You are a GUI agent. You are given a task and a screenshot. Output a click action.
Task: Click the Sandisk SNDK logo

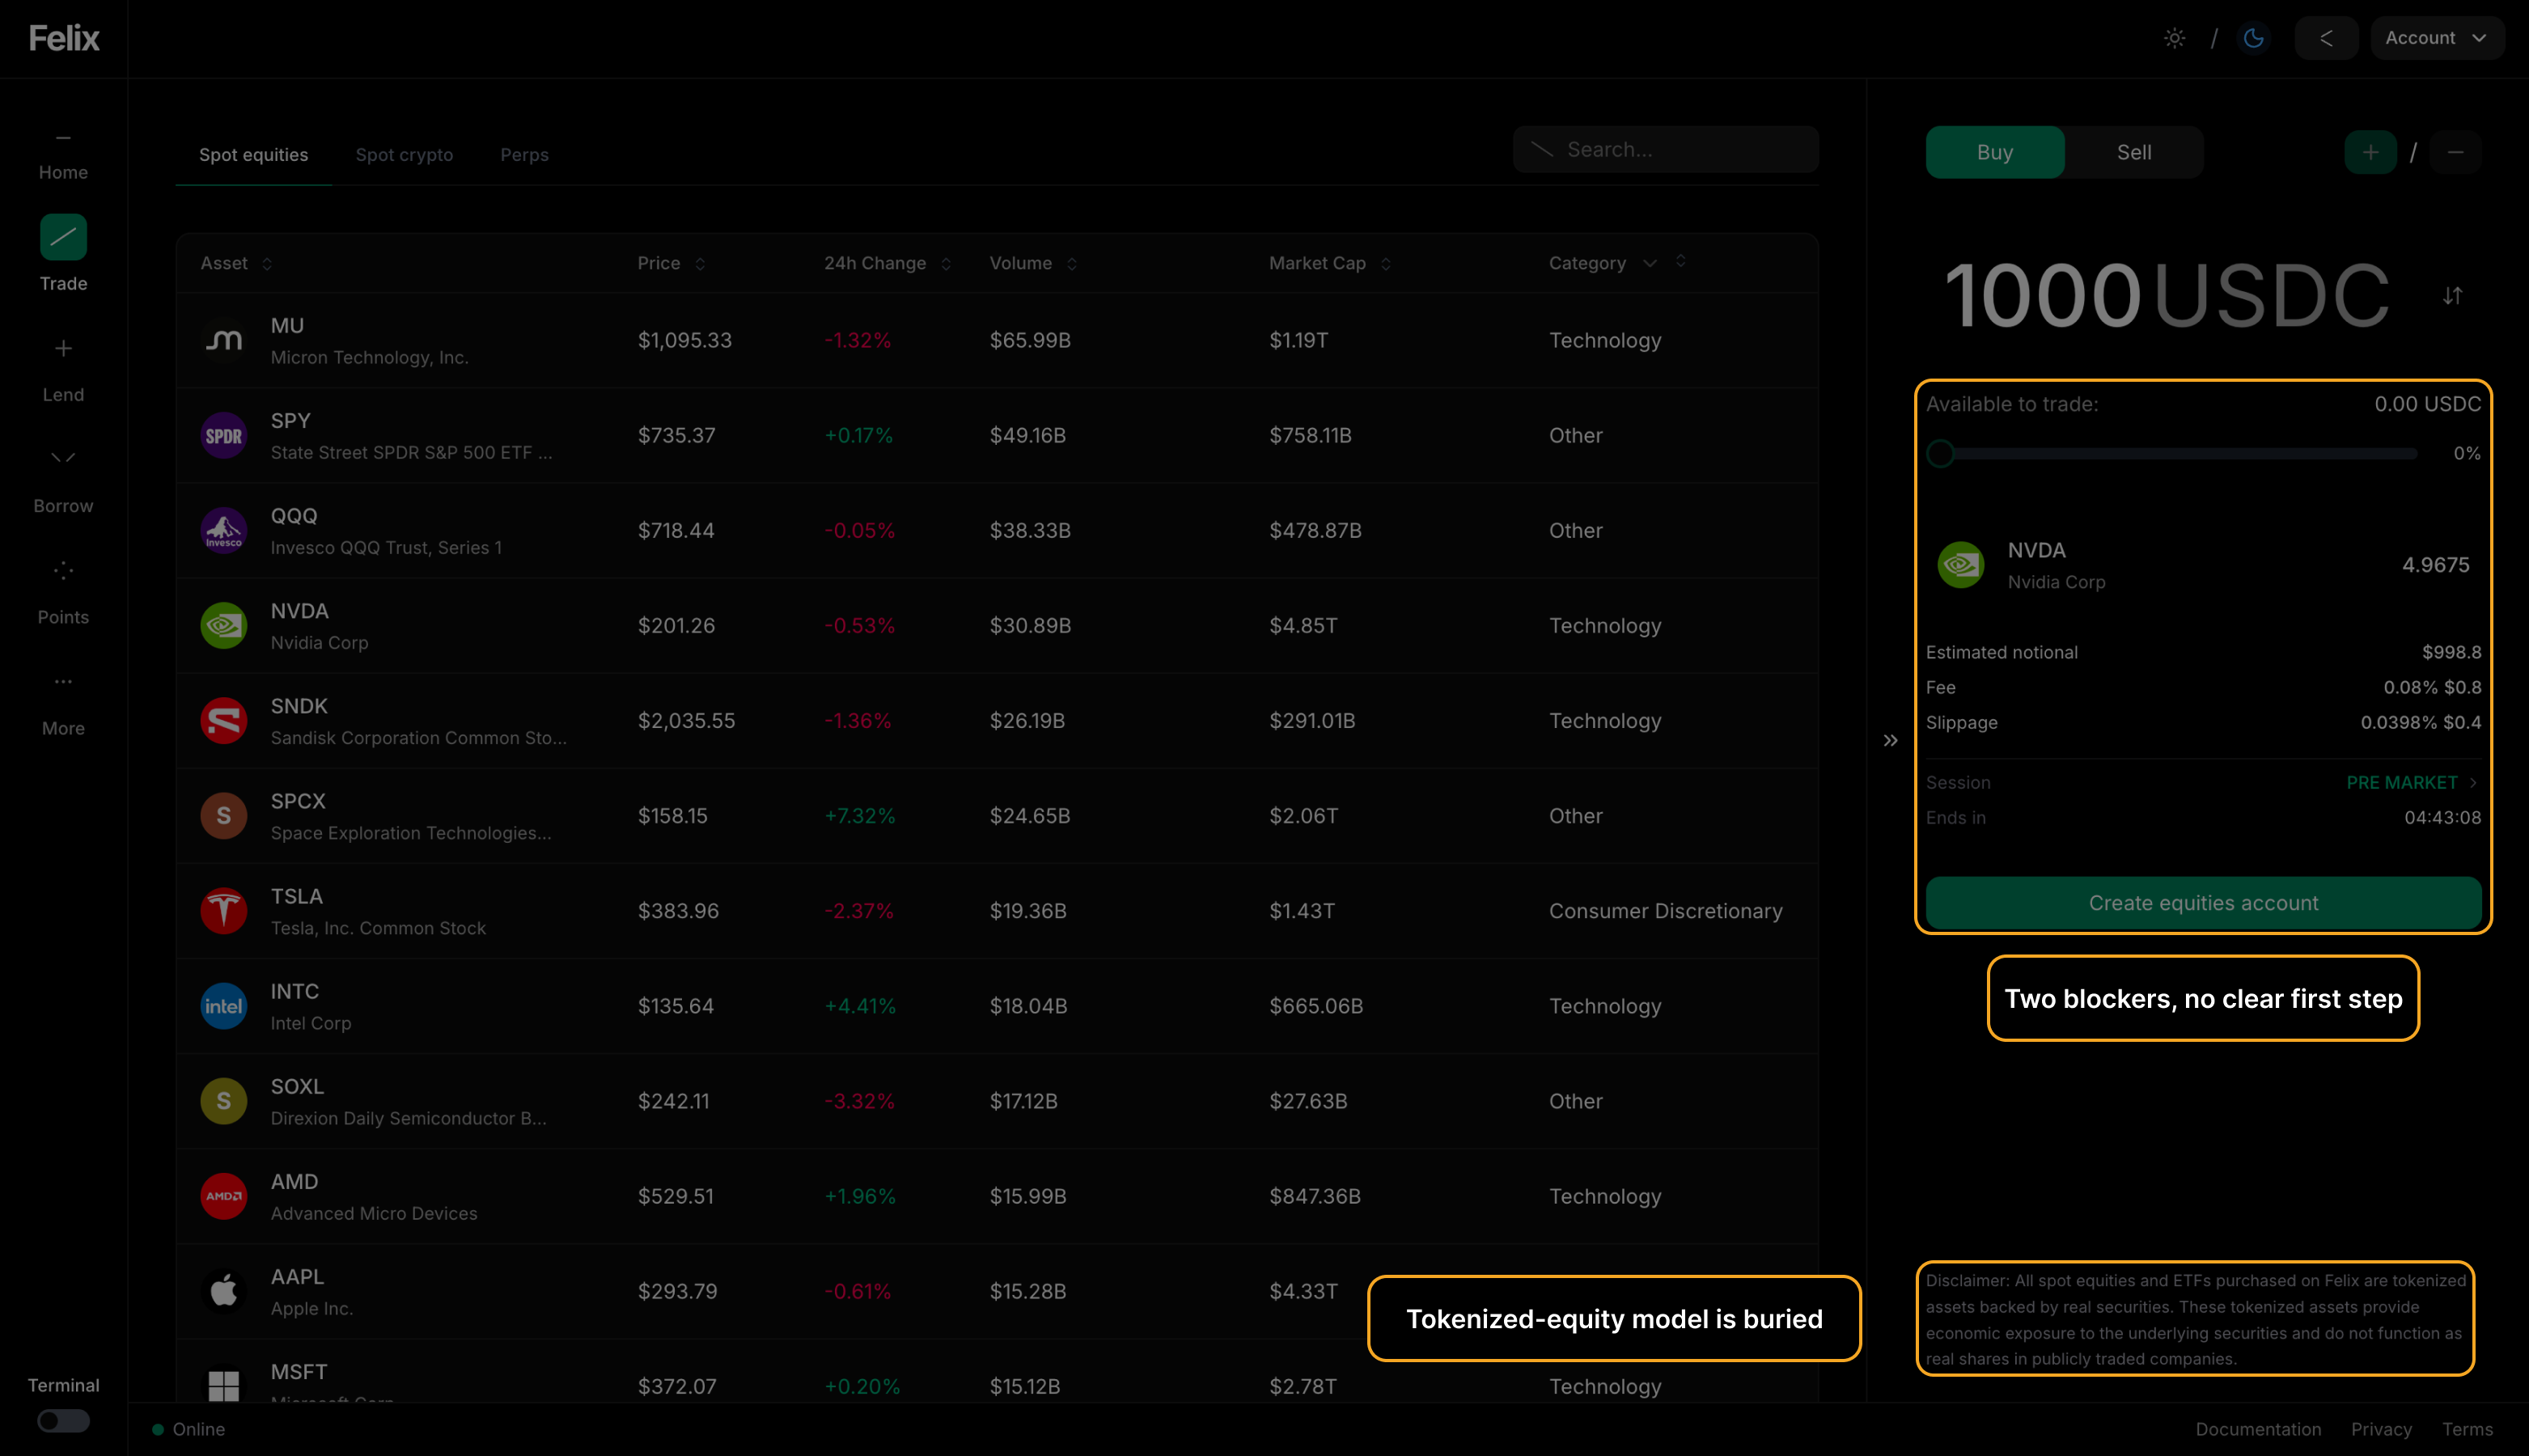tap(224, 720)
